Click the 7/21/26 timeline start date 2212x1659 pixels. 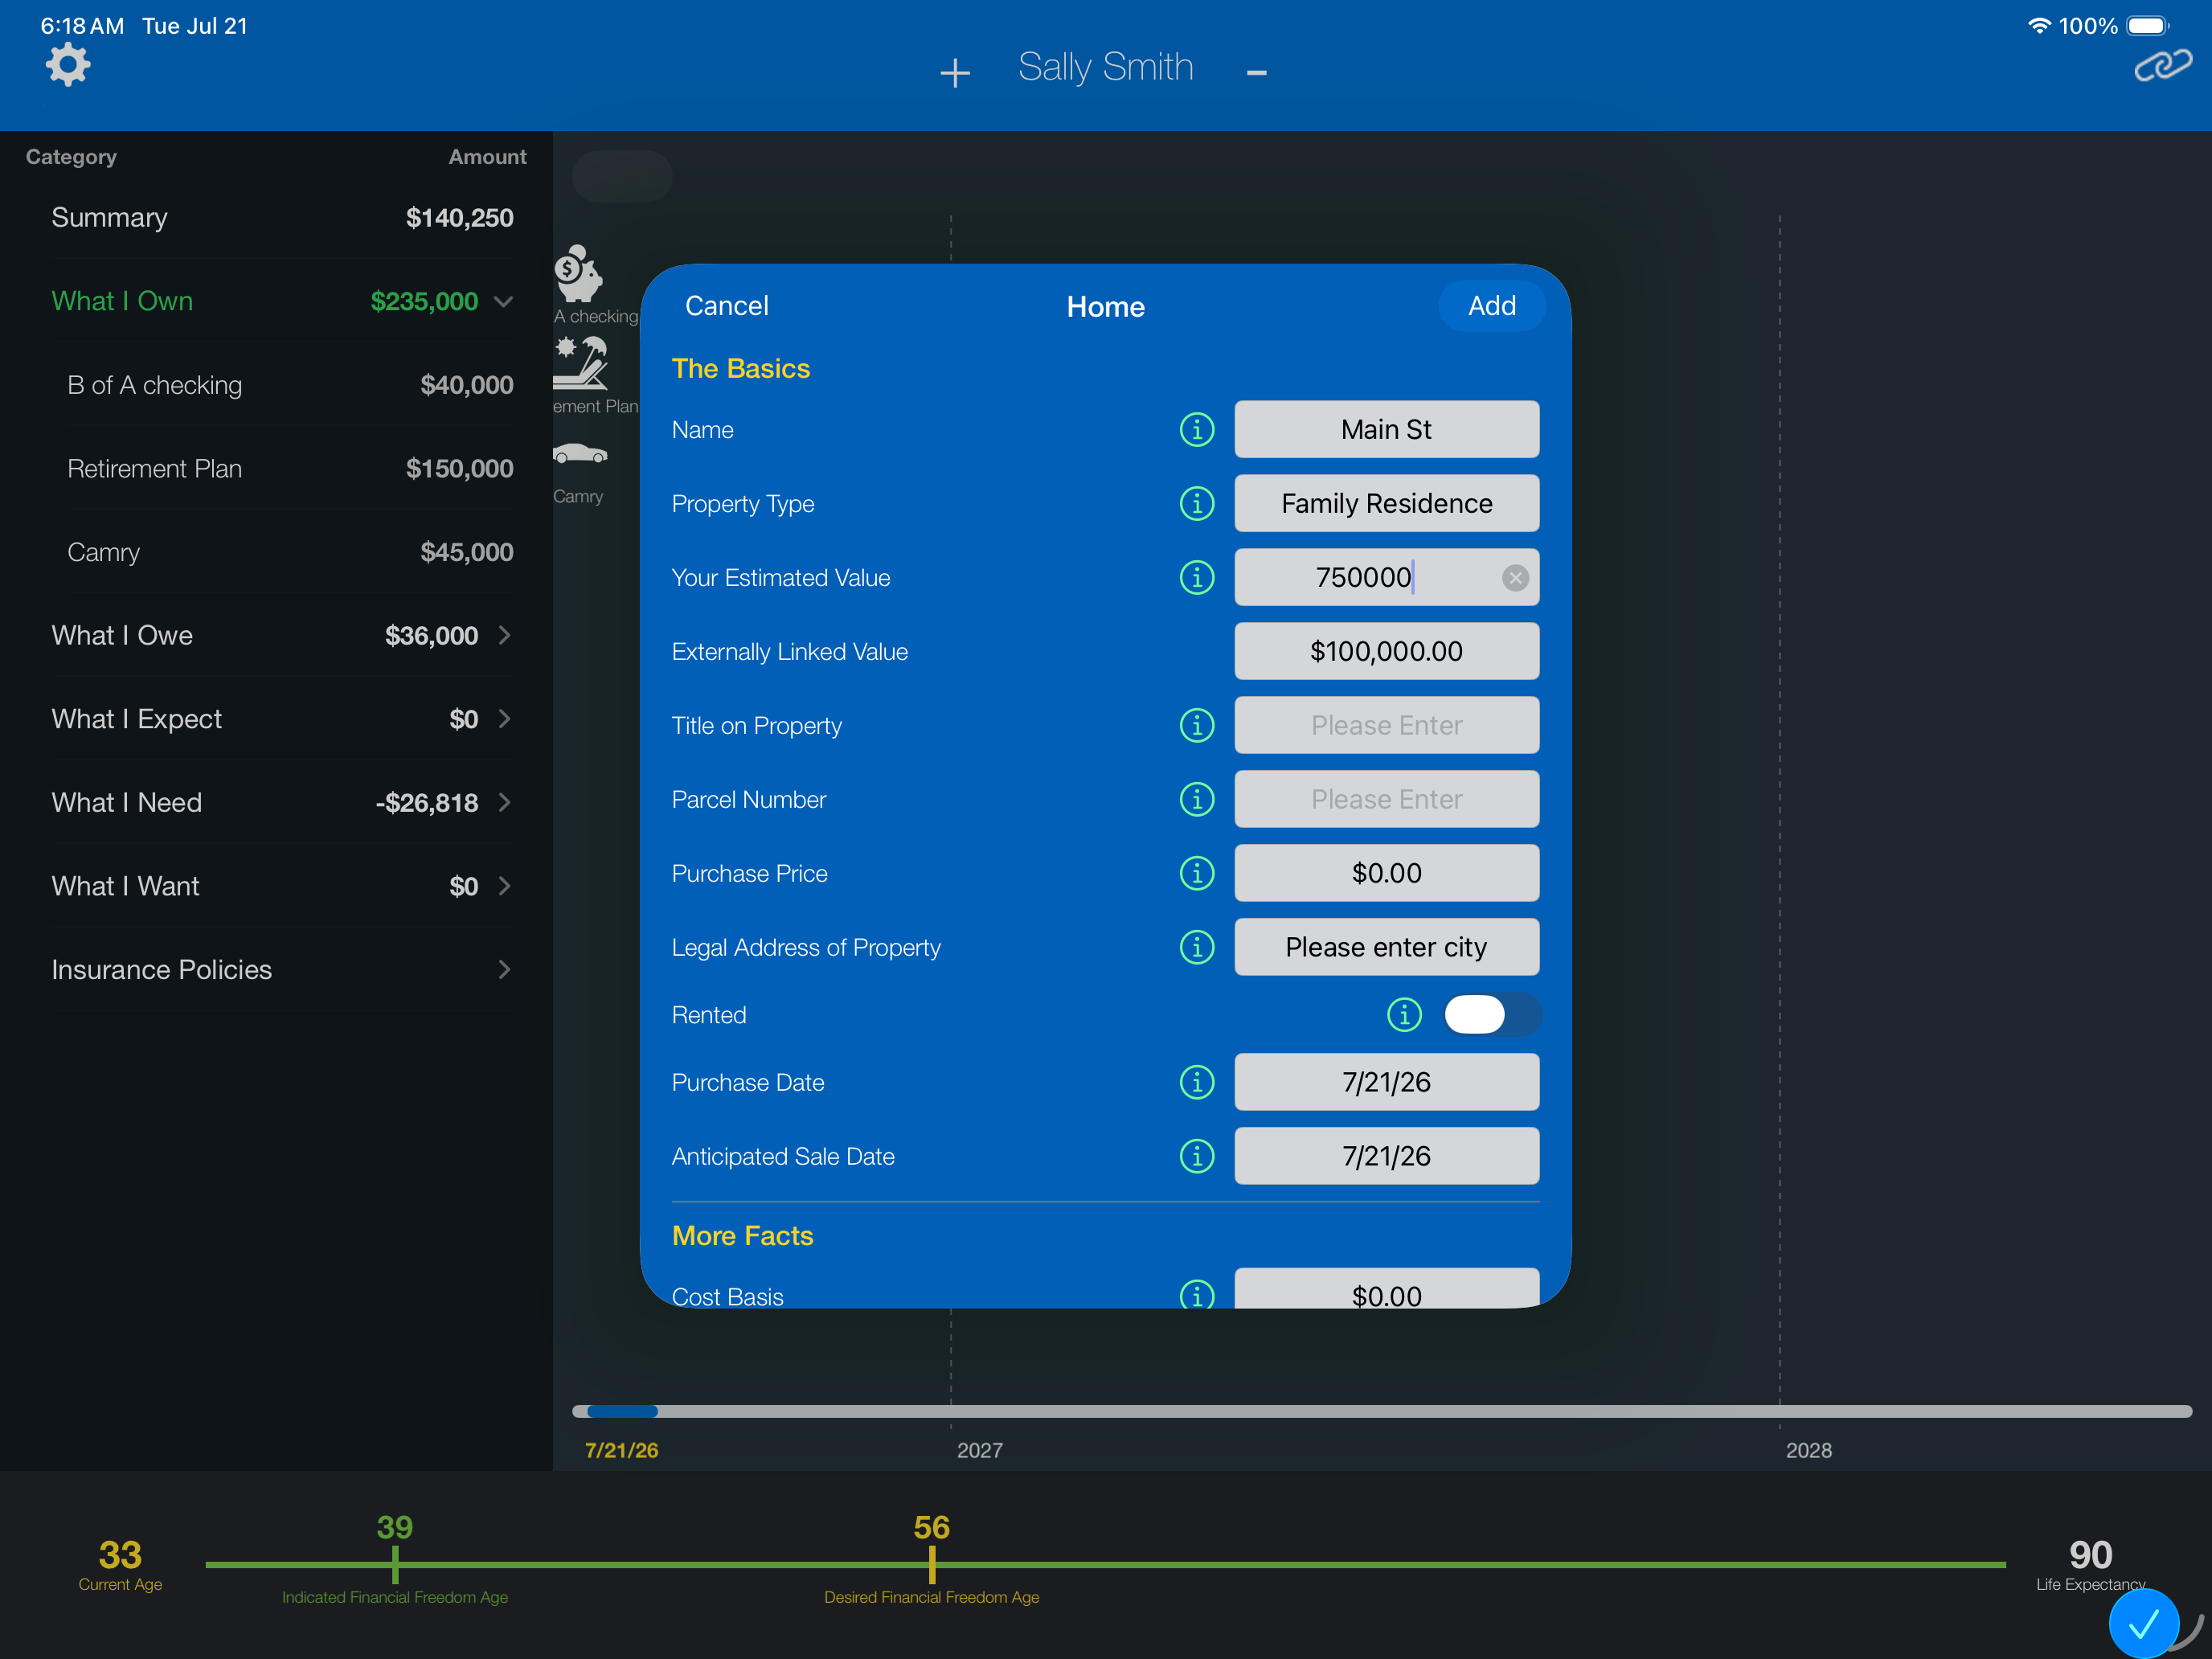(621, 1451)
